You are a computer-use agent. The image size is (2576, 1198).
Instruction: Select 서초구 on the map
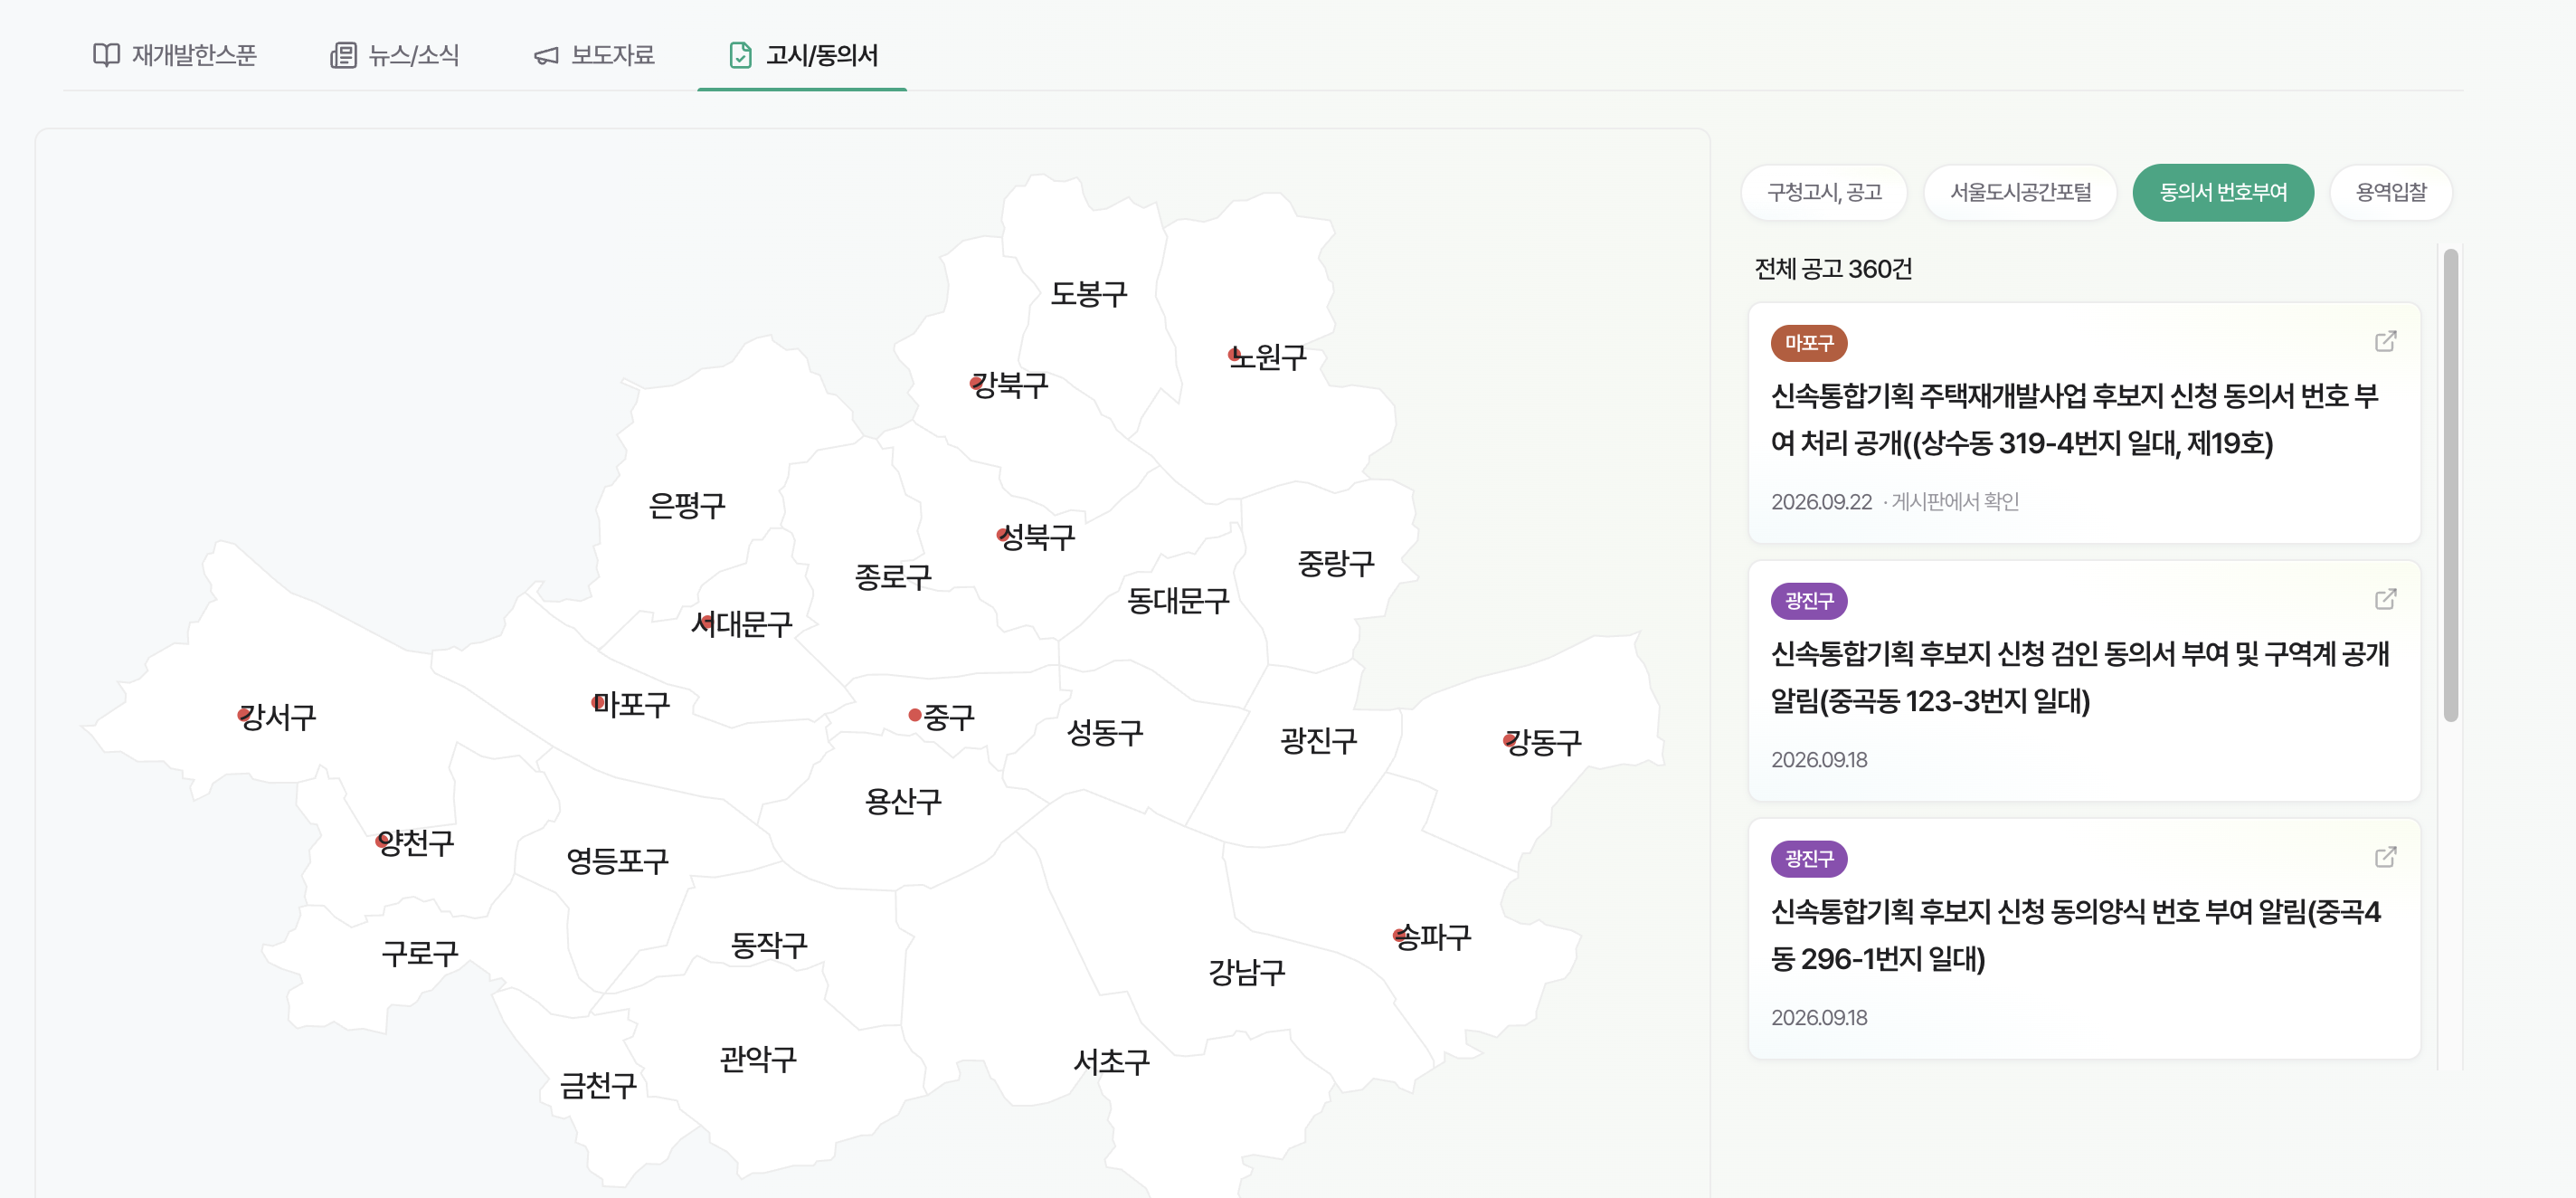[1112, 1061]
